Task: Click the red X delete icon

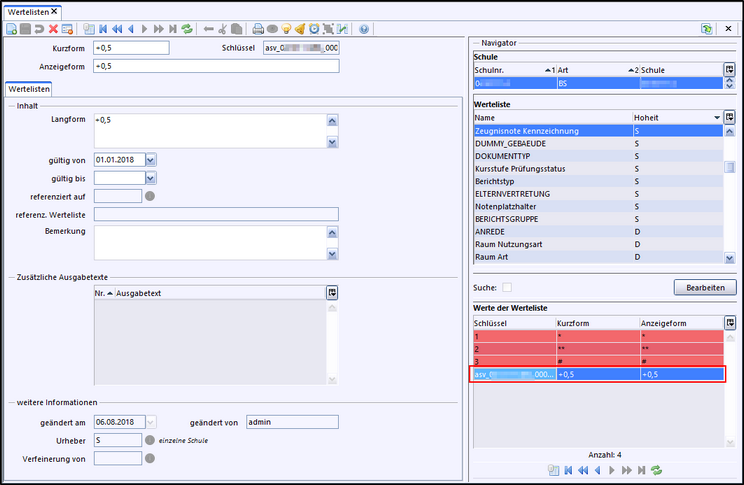Action: [x=53, y=29]
